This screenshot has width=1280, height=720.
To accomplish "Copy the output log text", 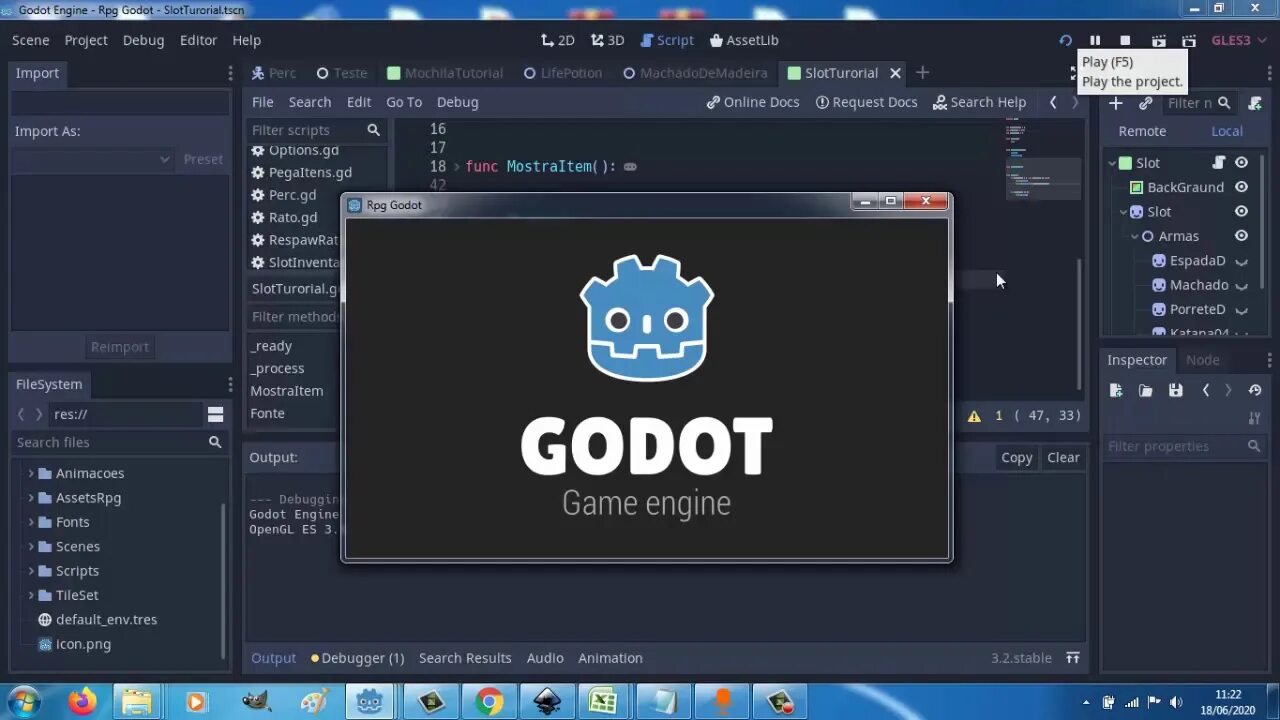I will (x=1016, y=457).
